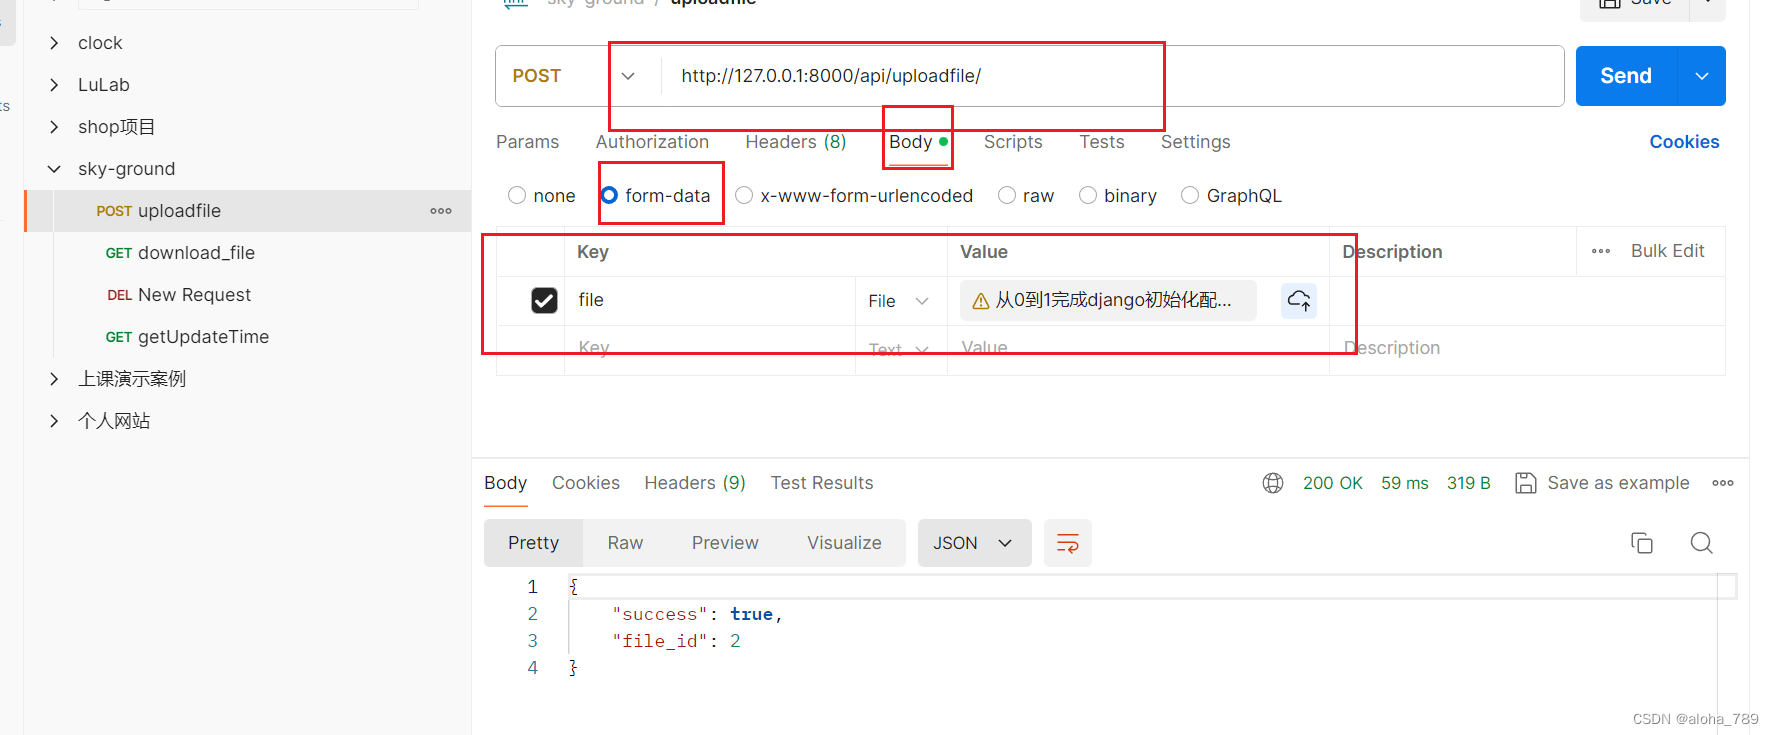This screenshot has width=1774, height=735.
Task: Switch to the Authorization tab
Action: click(652, 142)
